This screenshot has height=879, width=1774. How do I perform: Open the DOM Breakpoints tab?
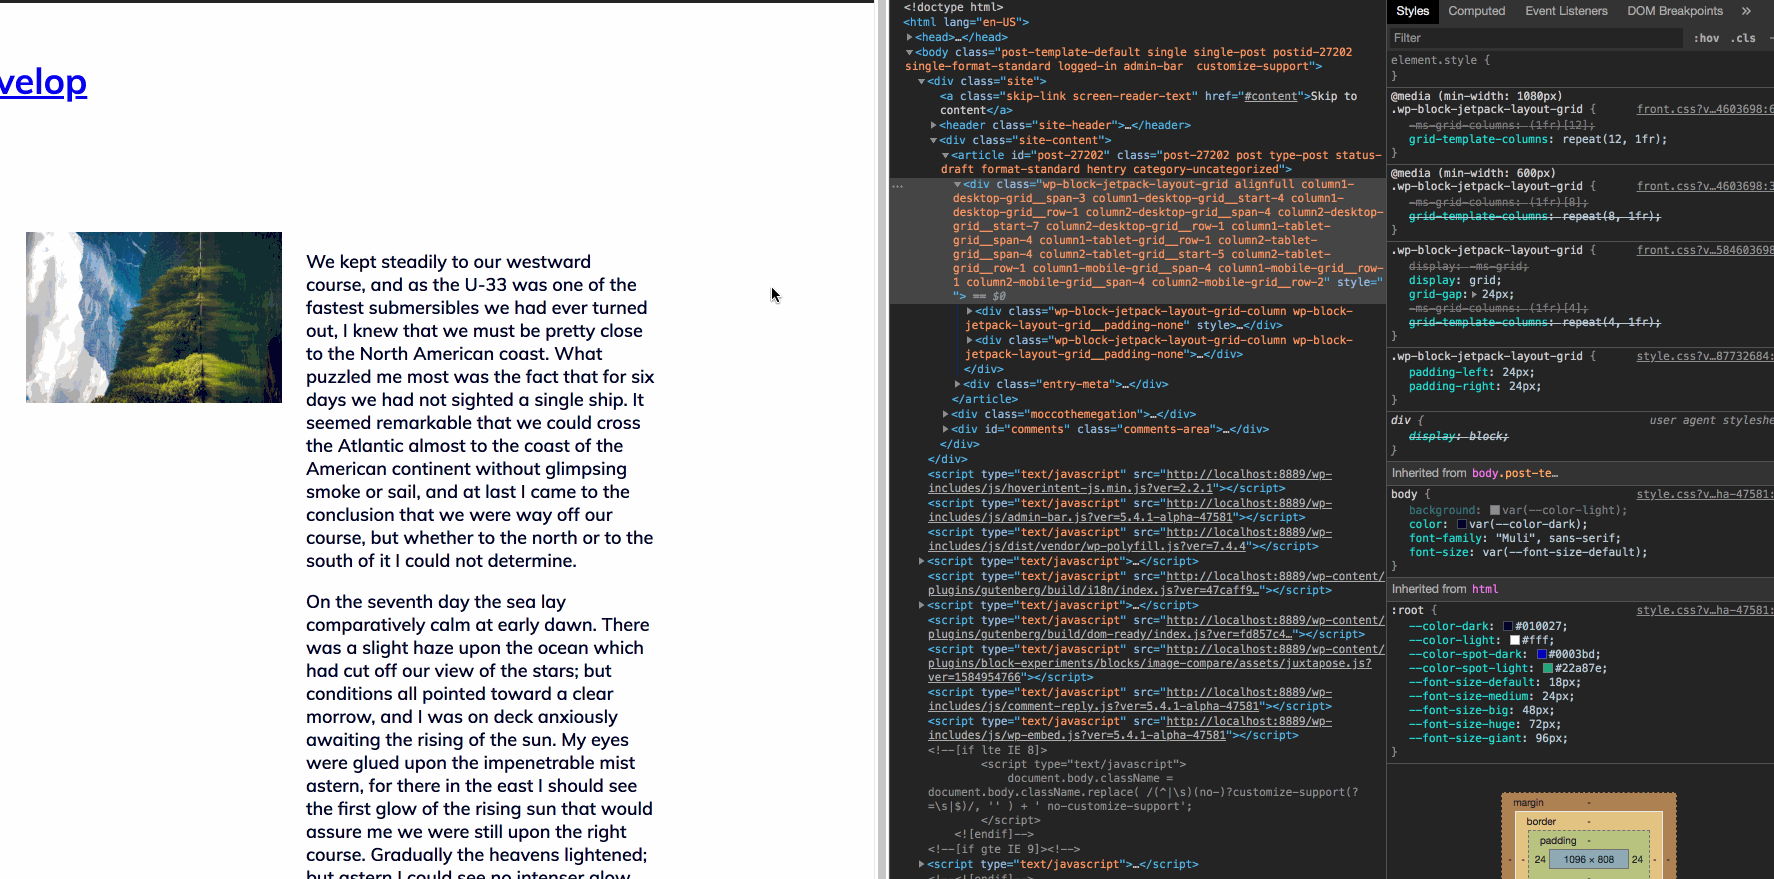1675,11
